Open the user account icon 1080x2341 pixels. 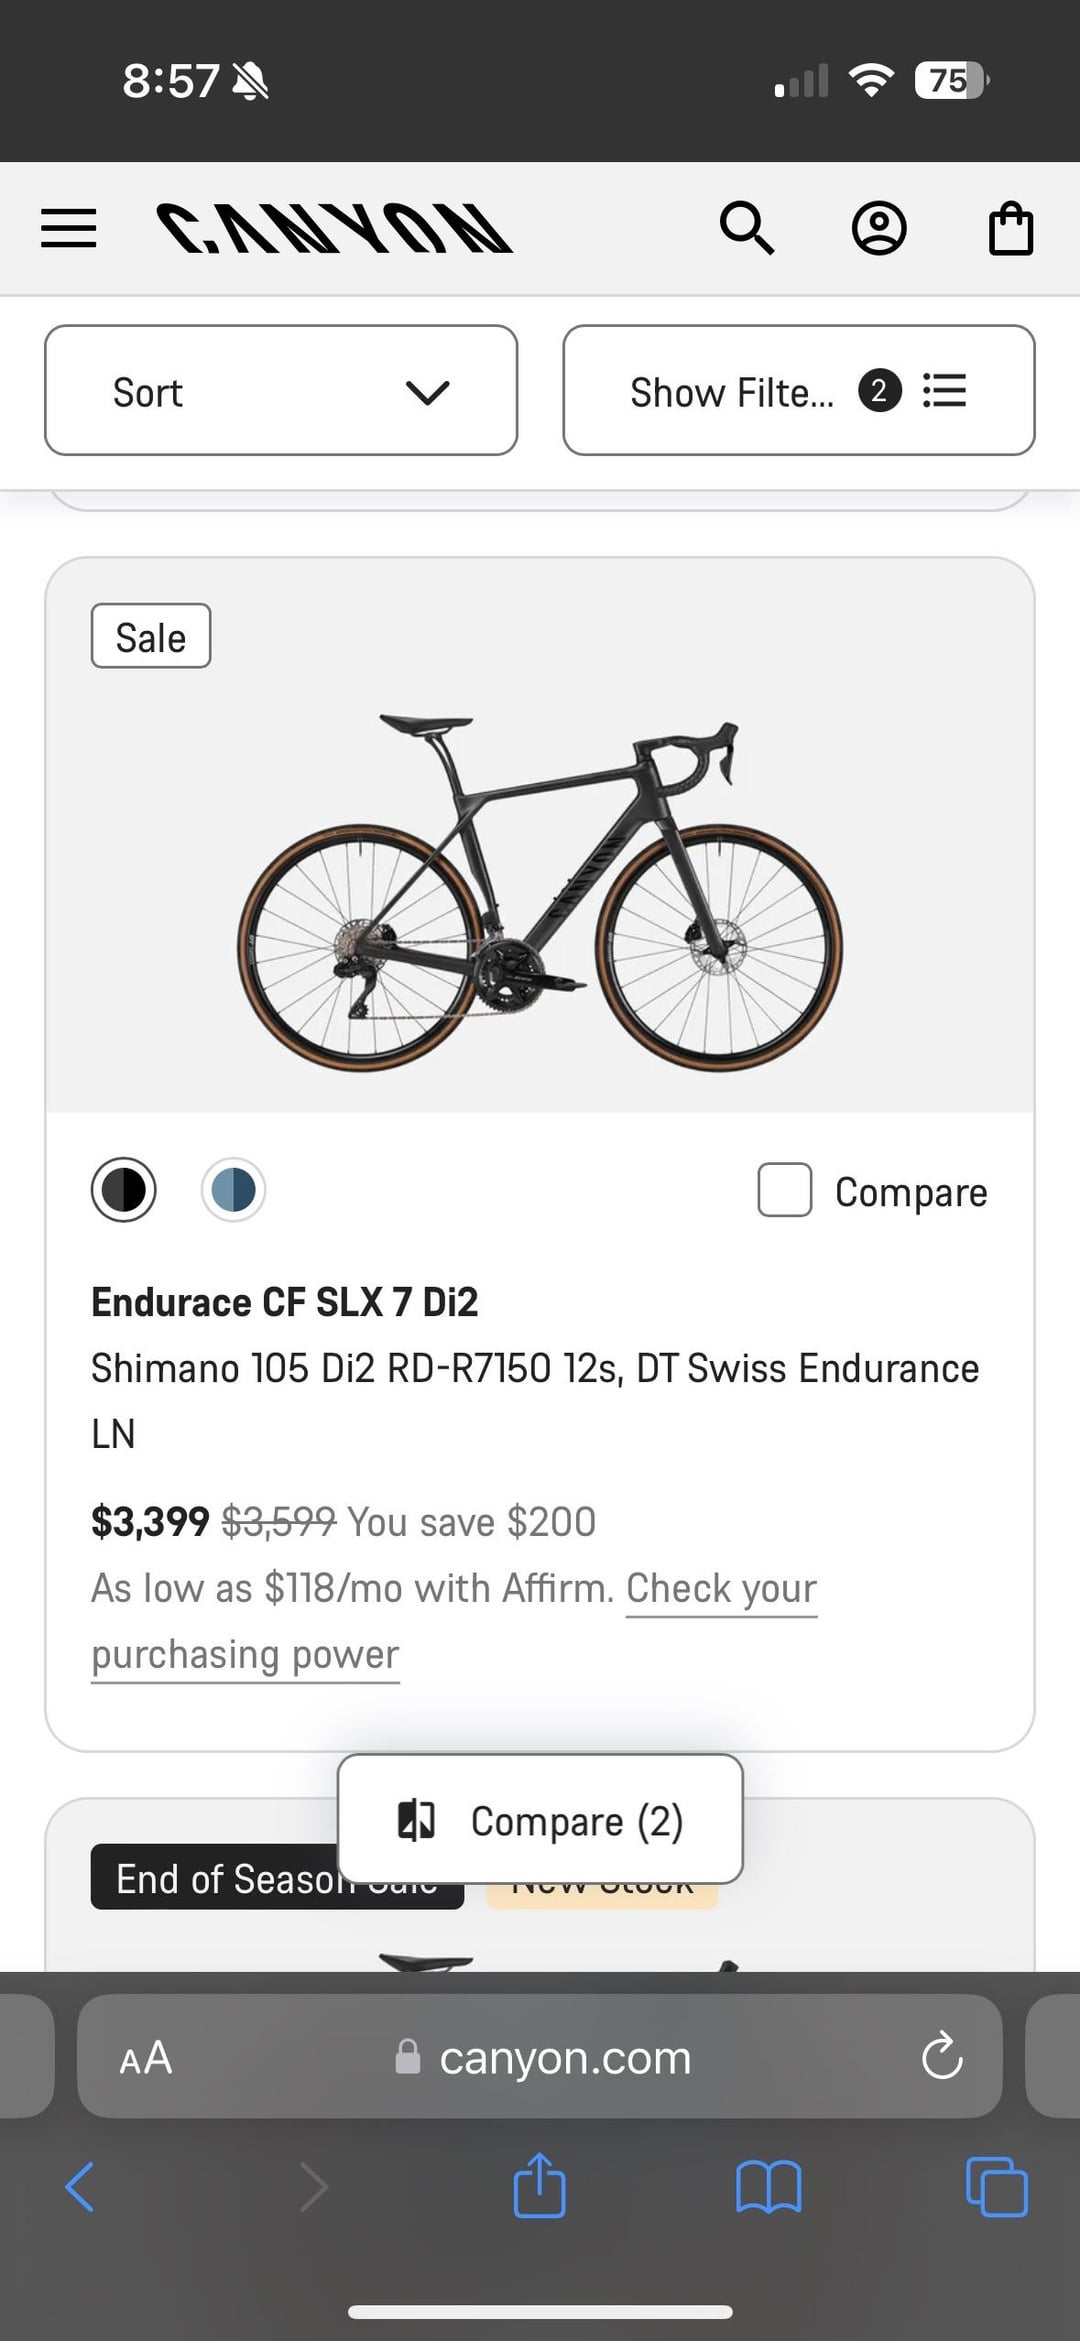tap(879, 228)
